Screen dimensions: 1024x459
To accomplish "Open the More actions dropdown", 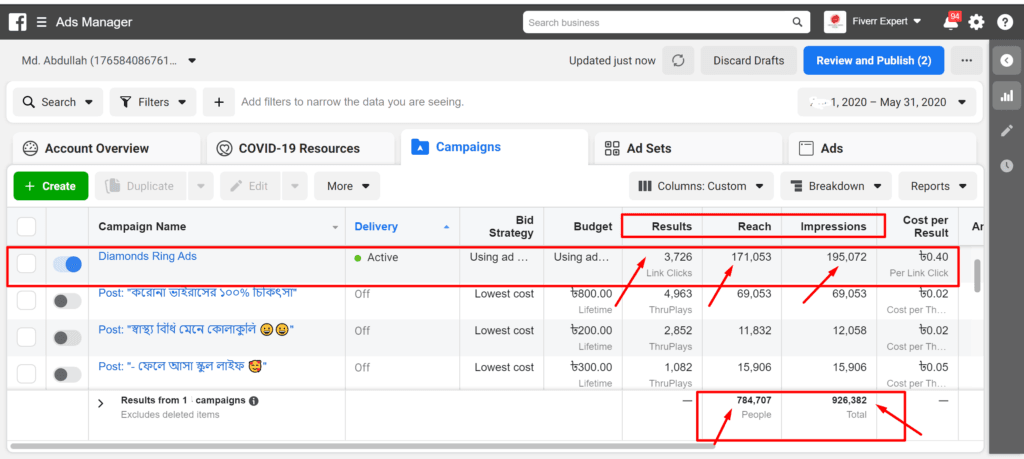I will (347, 186).
